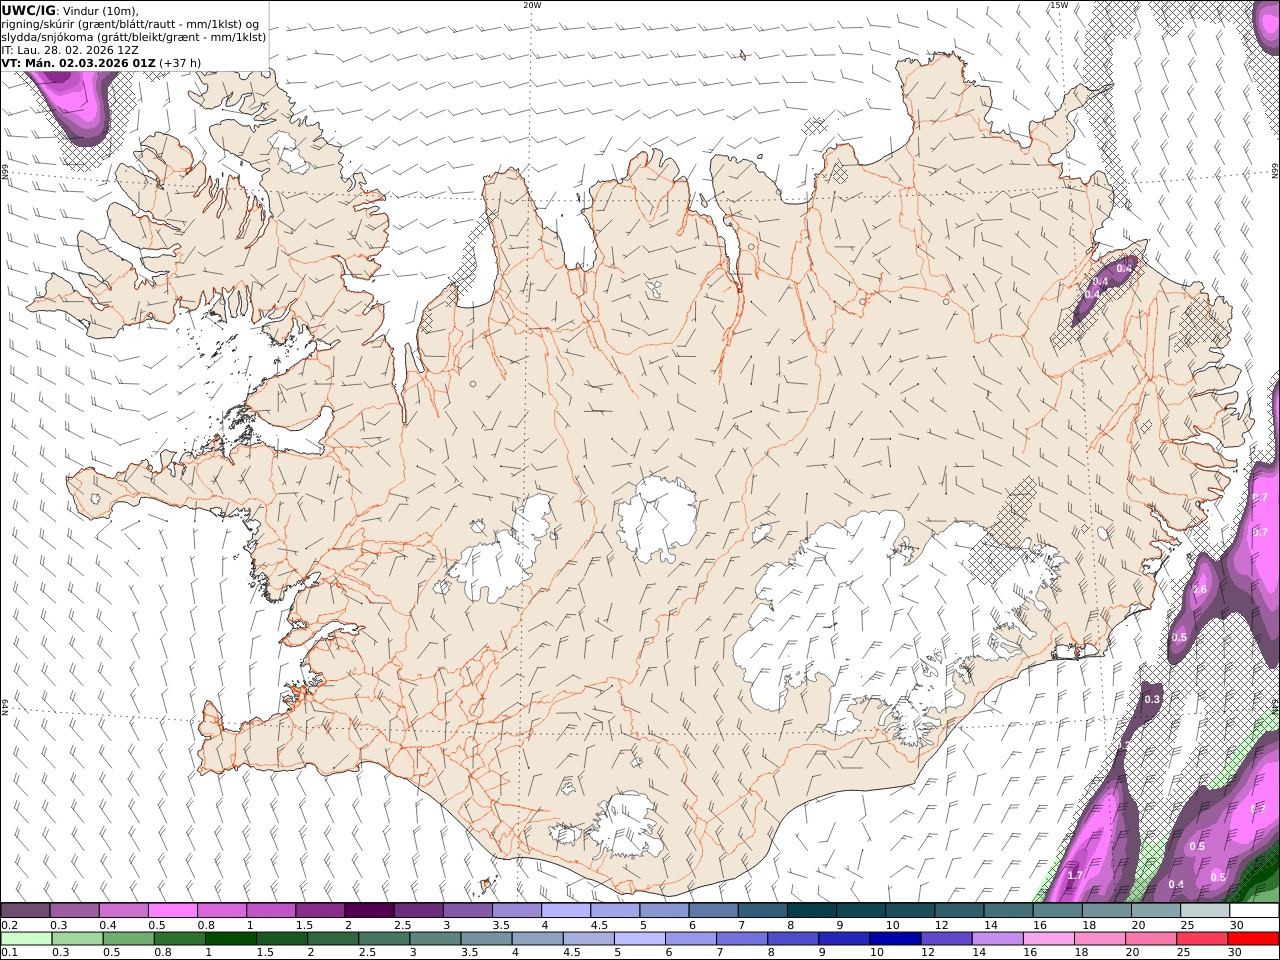
Task: Pick bottom-row light blue swatch between 5 and 6
Action: (x=640, y=938)
